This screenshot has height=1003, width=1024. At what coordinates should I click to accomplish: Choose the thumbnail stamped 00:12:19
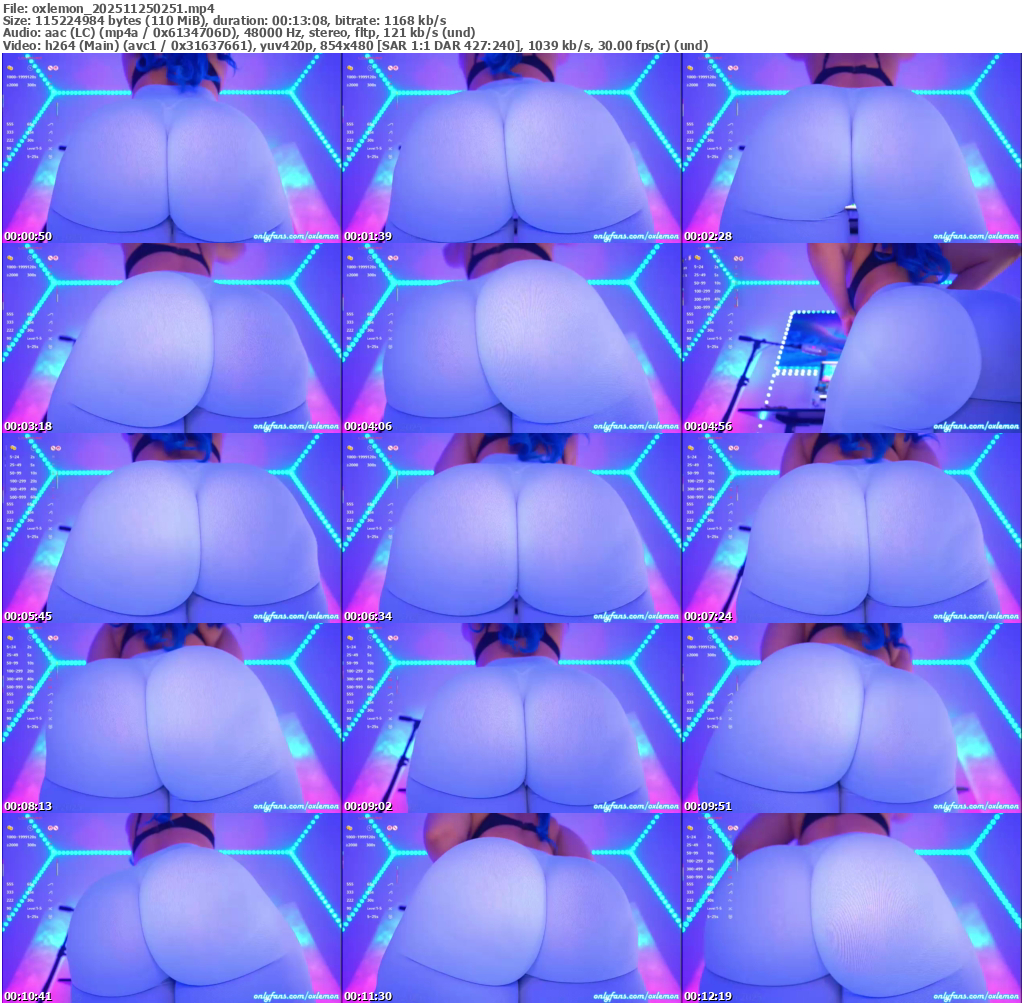[x=852, y=908]
